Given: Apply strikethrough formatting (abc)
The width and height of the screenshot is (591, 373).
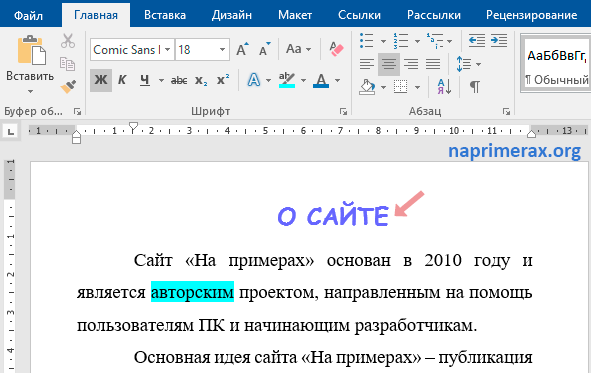Looking at the screenshot, I should (179, 80).
